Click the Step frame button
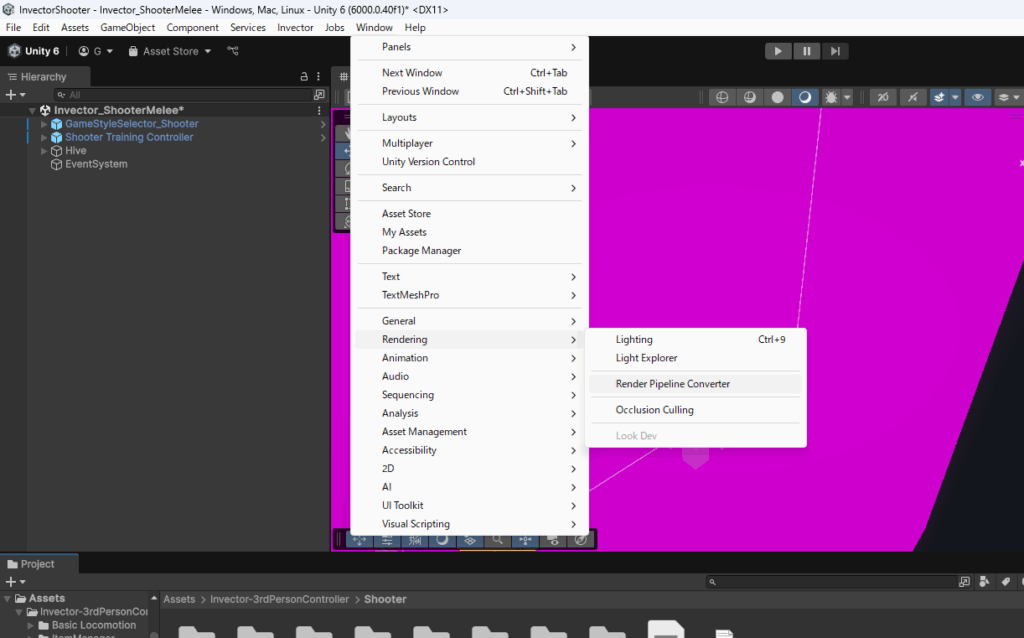 835,51
